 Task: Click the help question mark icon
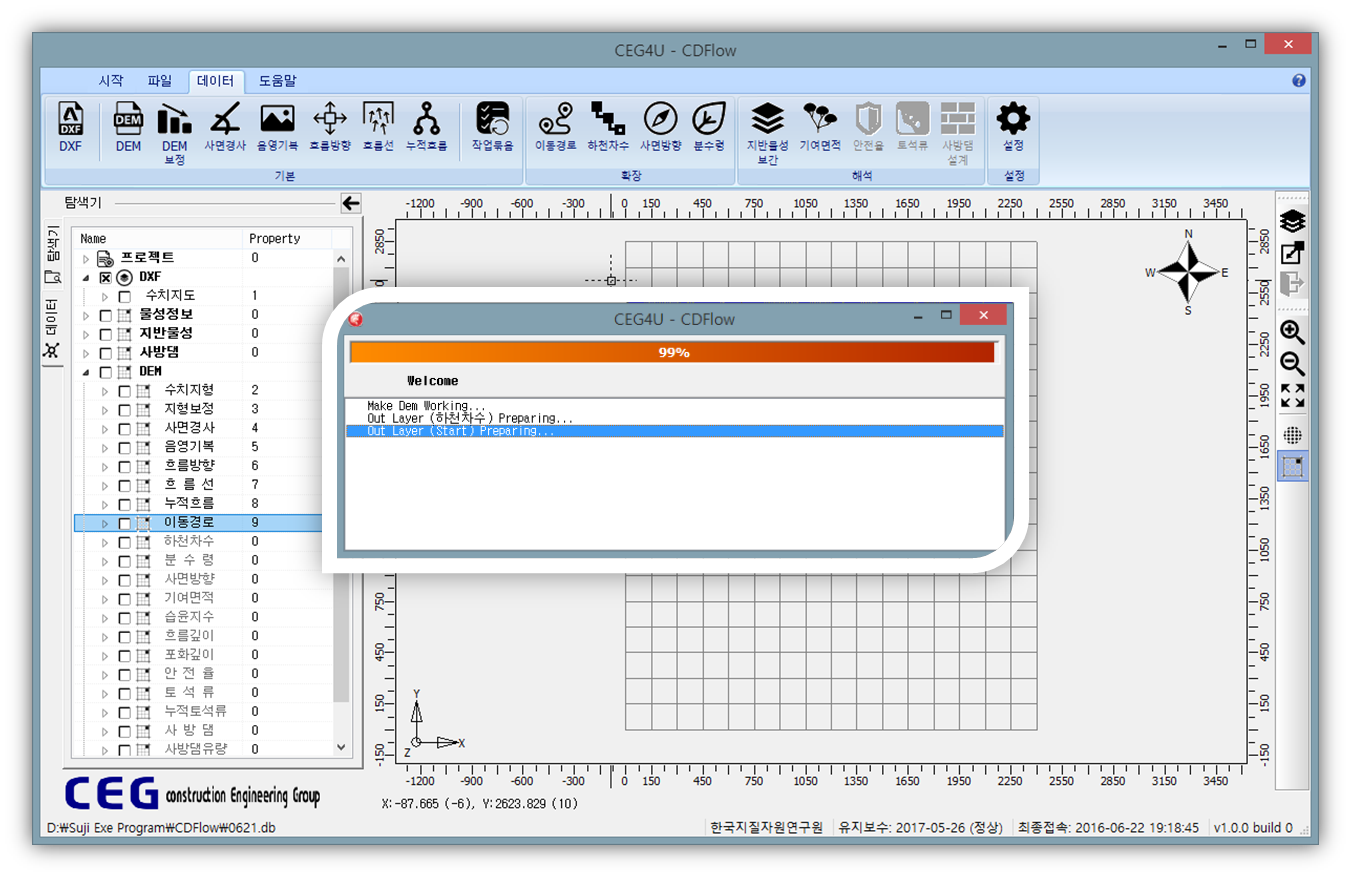pyautogui.click(x=1298, y=80)
